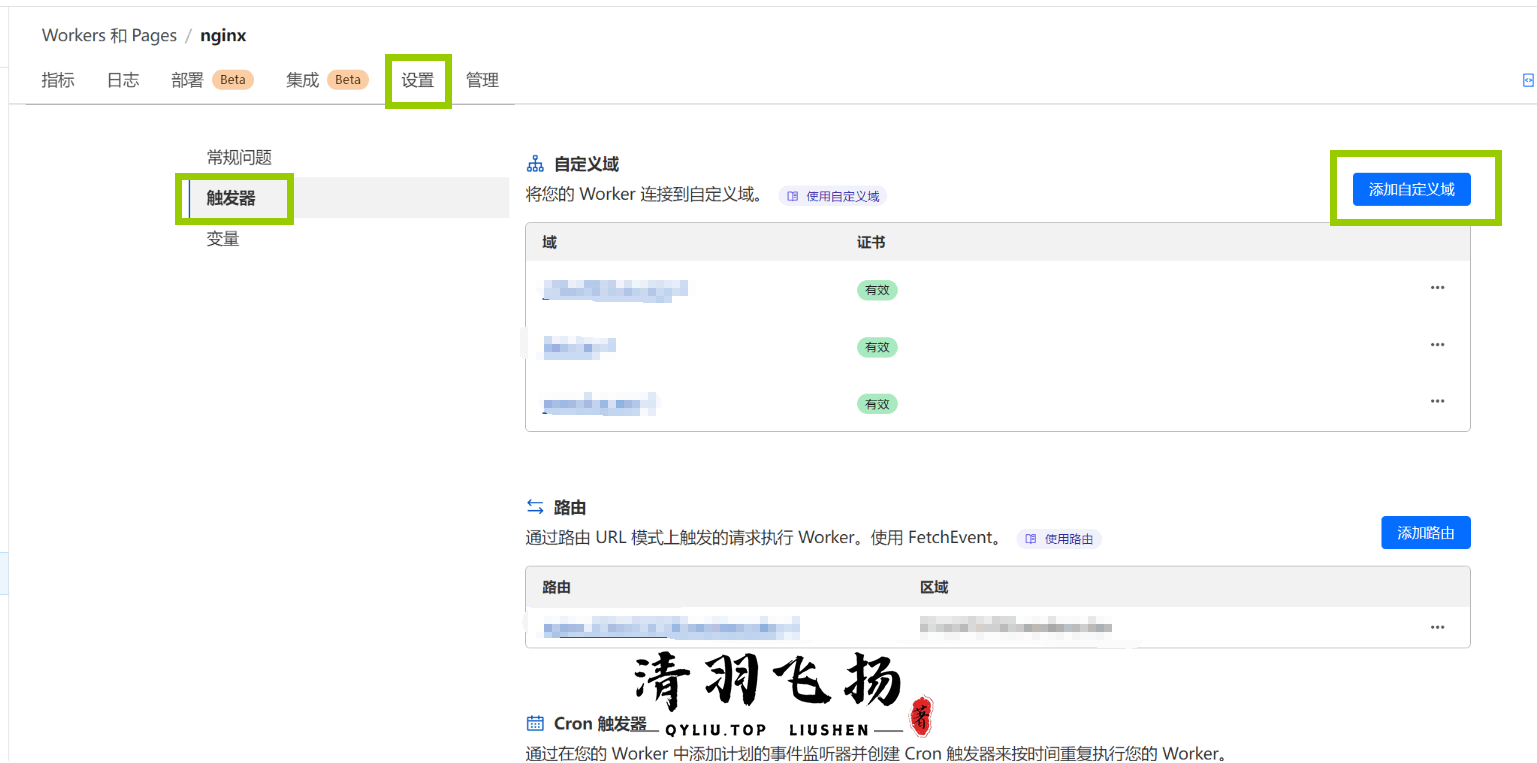This screenshot has height=763, width=1537.
Task: Open options menu for first custom domain row
Action: tap(1437, 288)
